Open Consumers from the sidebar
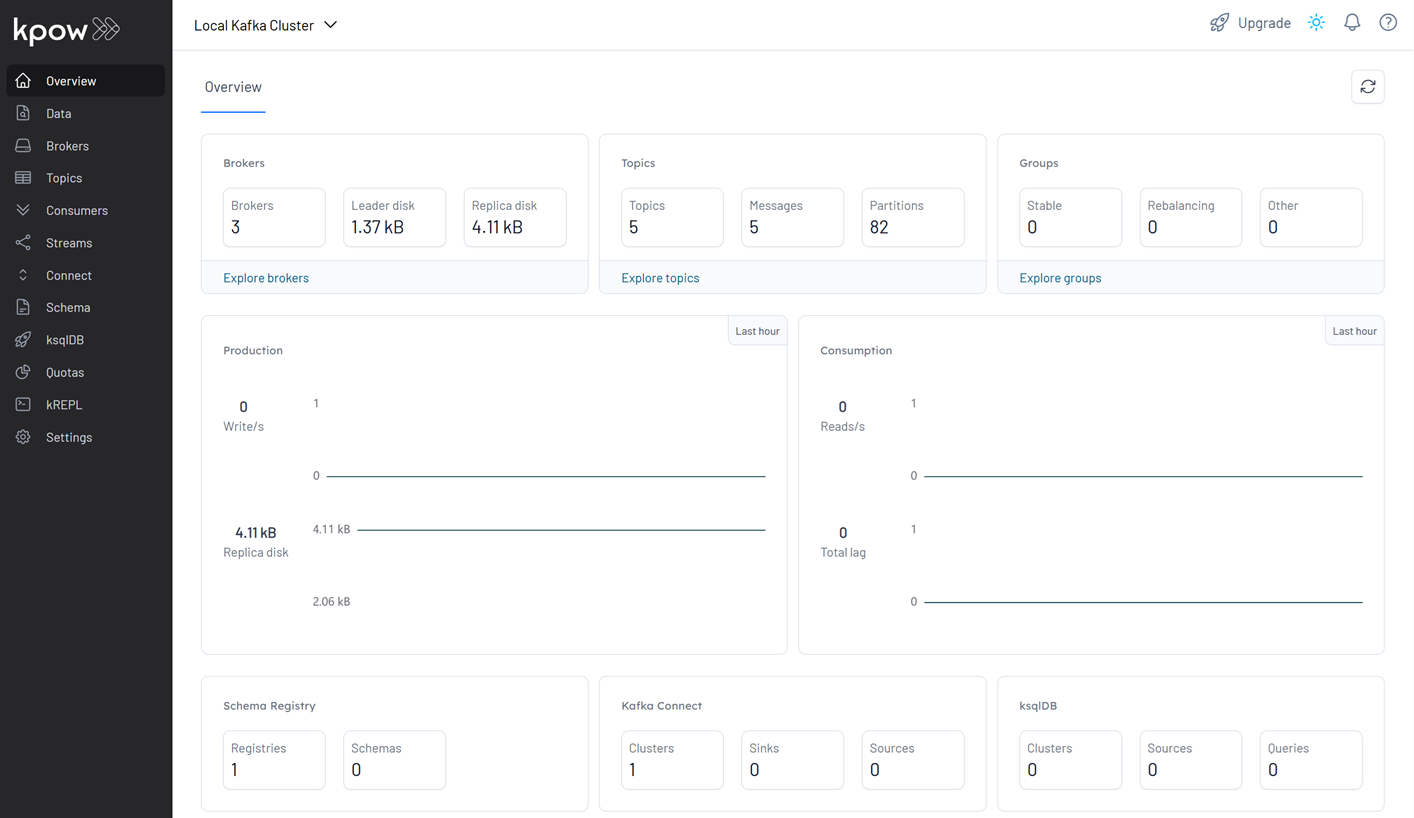 86,210
